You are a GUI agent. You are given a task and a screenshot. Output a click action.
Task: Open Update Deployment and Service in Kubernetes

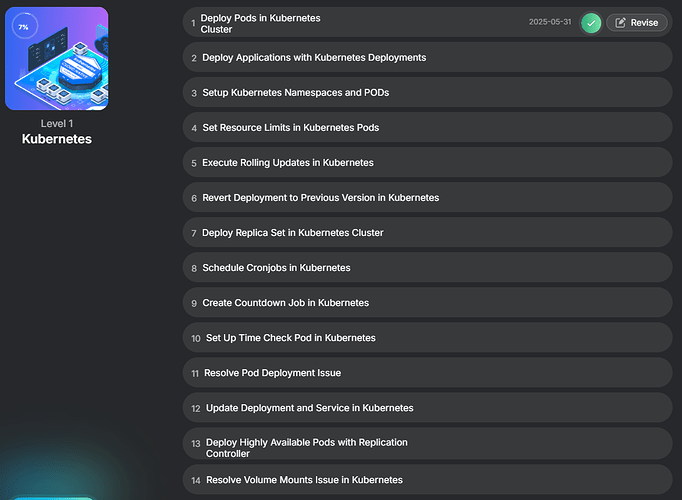click(309, 408)
